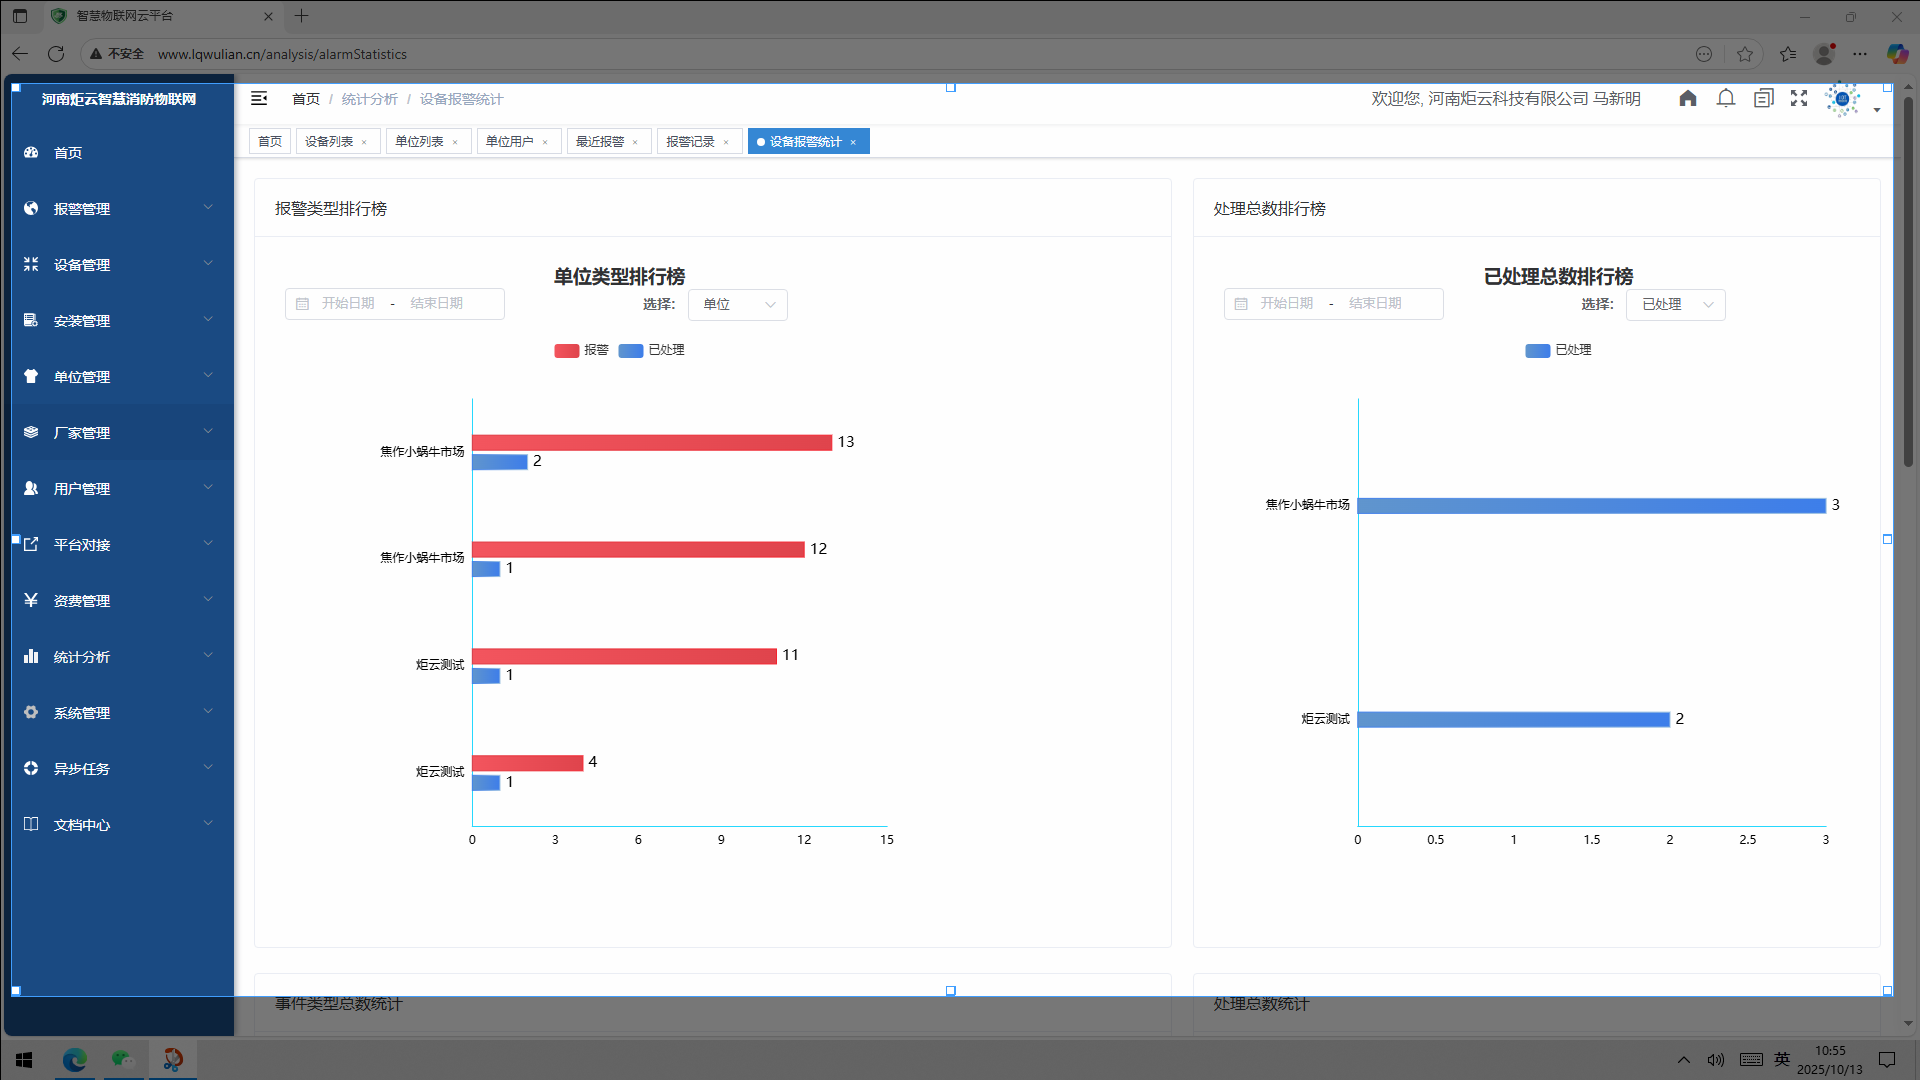Open the 单位 selection dropdown
Image resolution: width=1920 pixels, height=1080 pixels.
pyautogui.click(x=738, y=305)
